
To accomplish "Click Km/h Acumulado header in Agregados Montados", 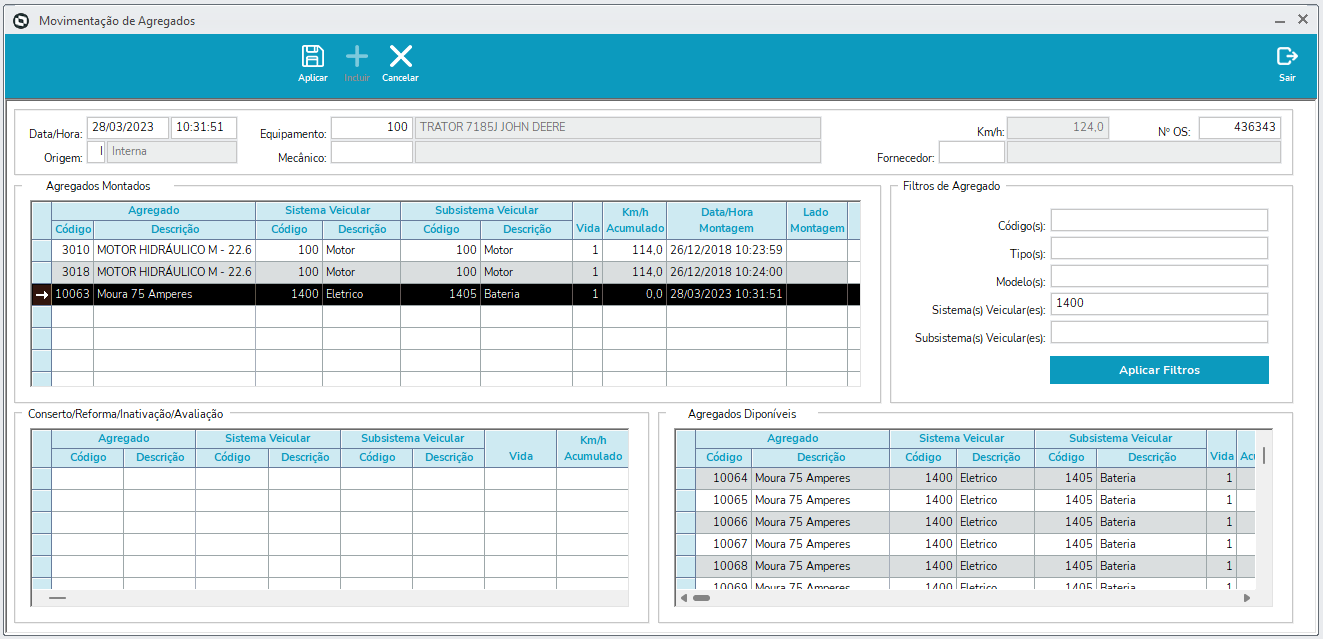I will tap(634, 220).
